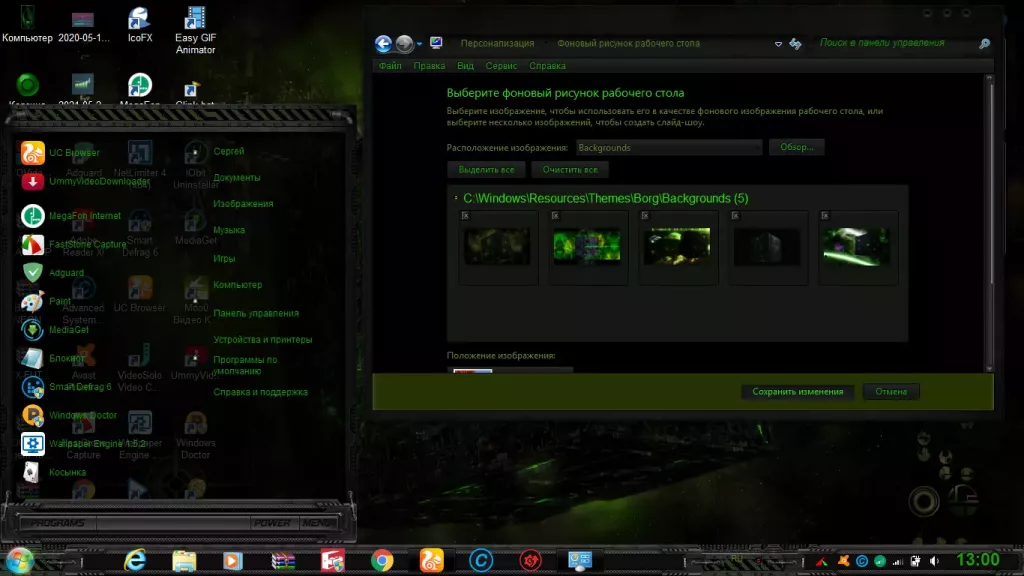Open Изображения in the start menu

(243, 204)
